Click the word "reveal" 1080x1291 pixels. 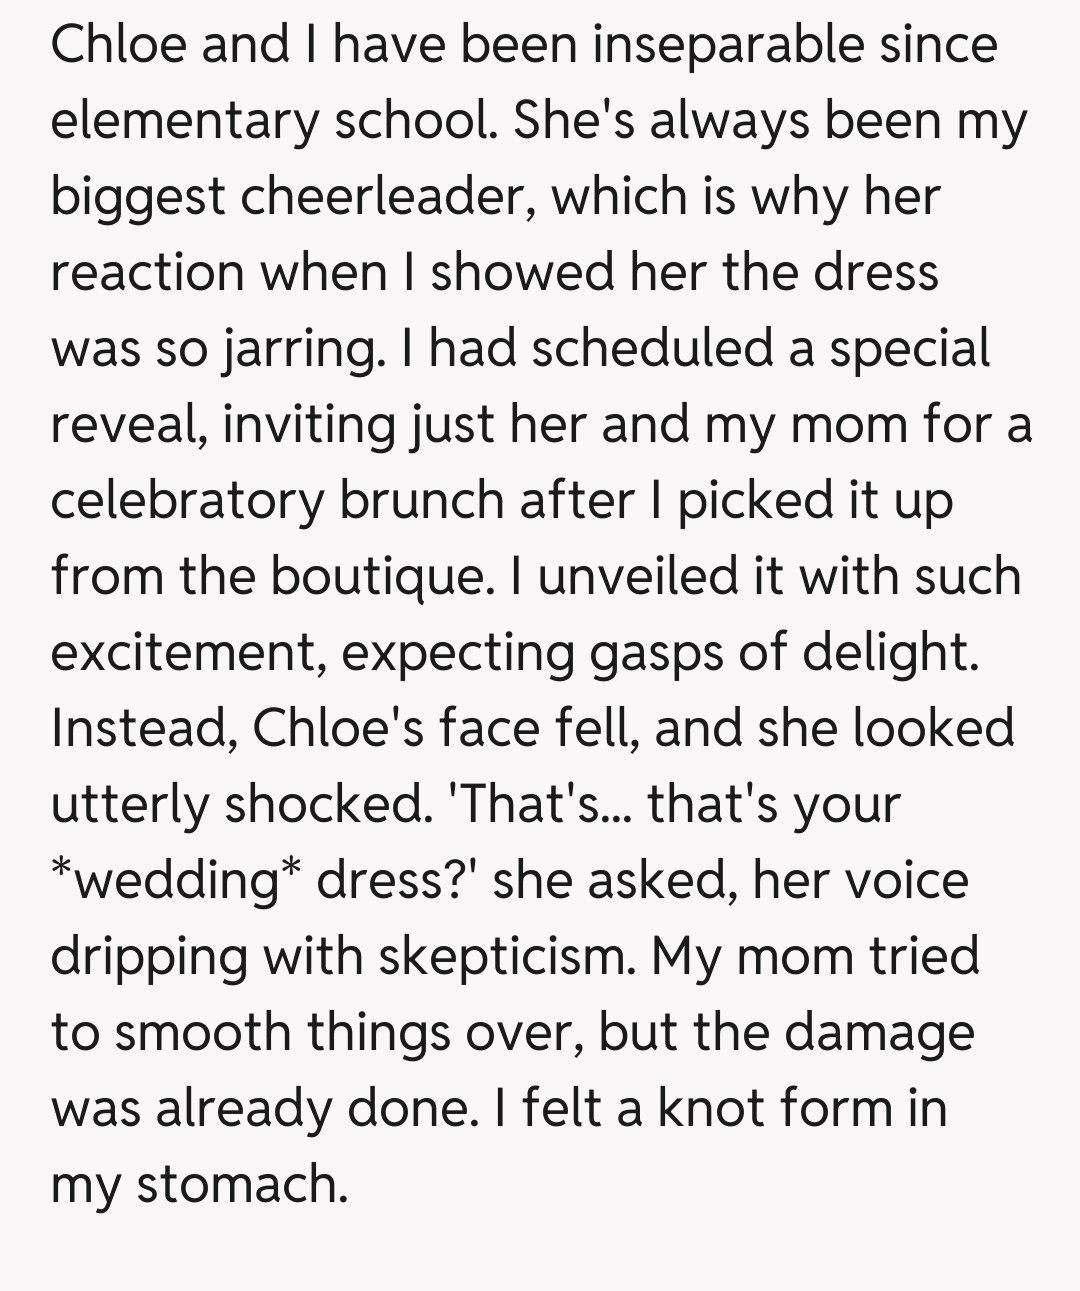pos(128,424)
